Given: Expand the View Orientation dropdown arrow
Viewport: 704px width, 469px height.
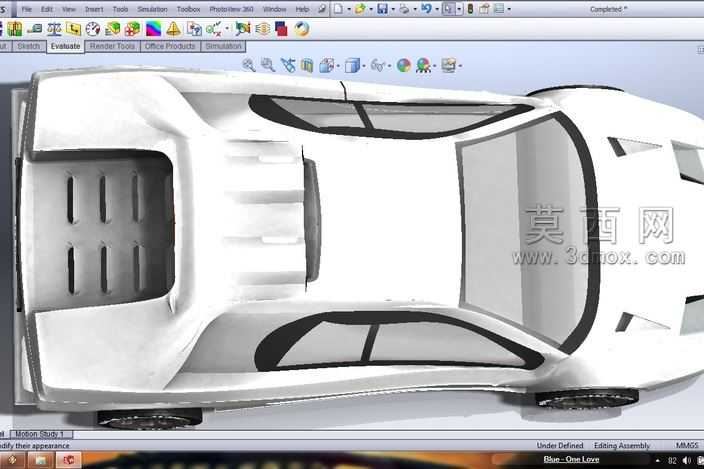Looking at the screenshot, I should tap(338, 66).
